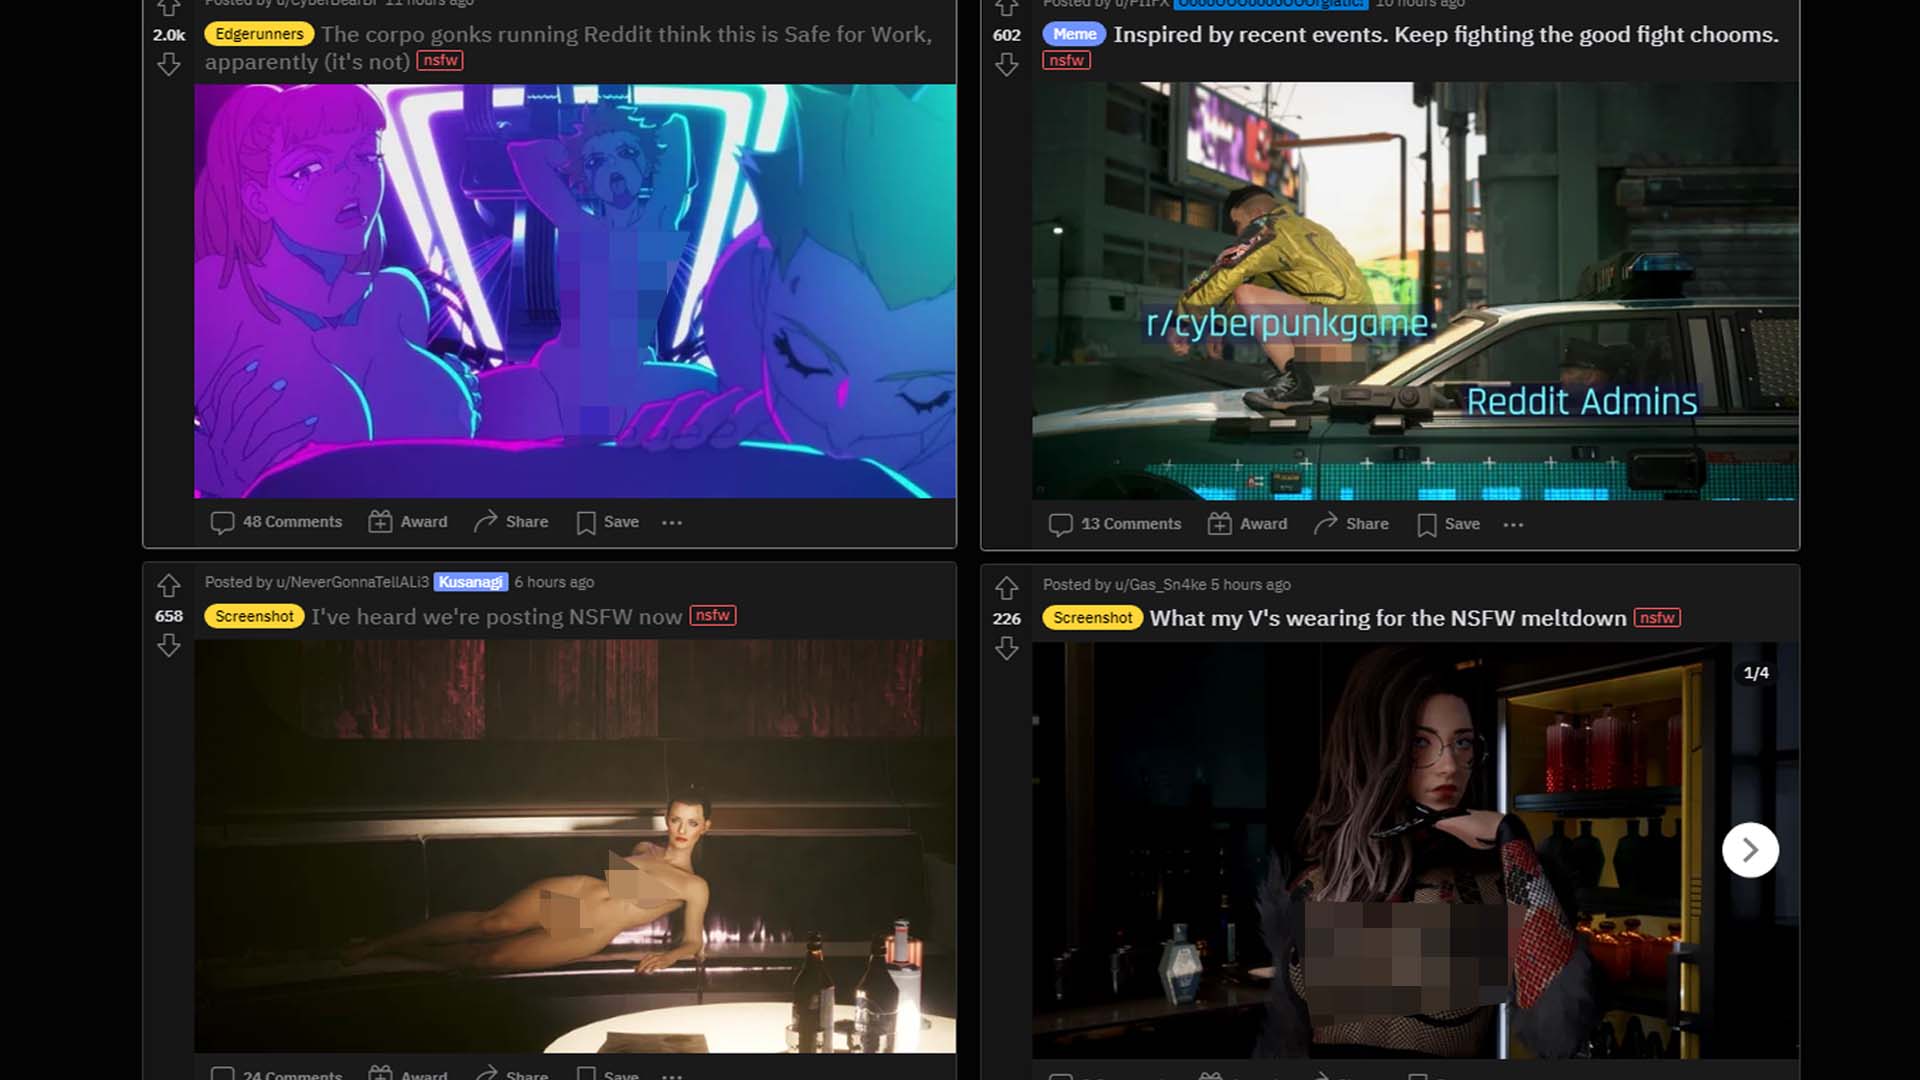This screenshot has height=1080, width=1920.
Task: Open u/Gas_Sn4ke's profile link
Action: [1159, 584]
